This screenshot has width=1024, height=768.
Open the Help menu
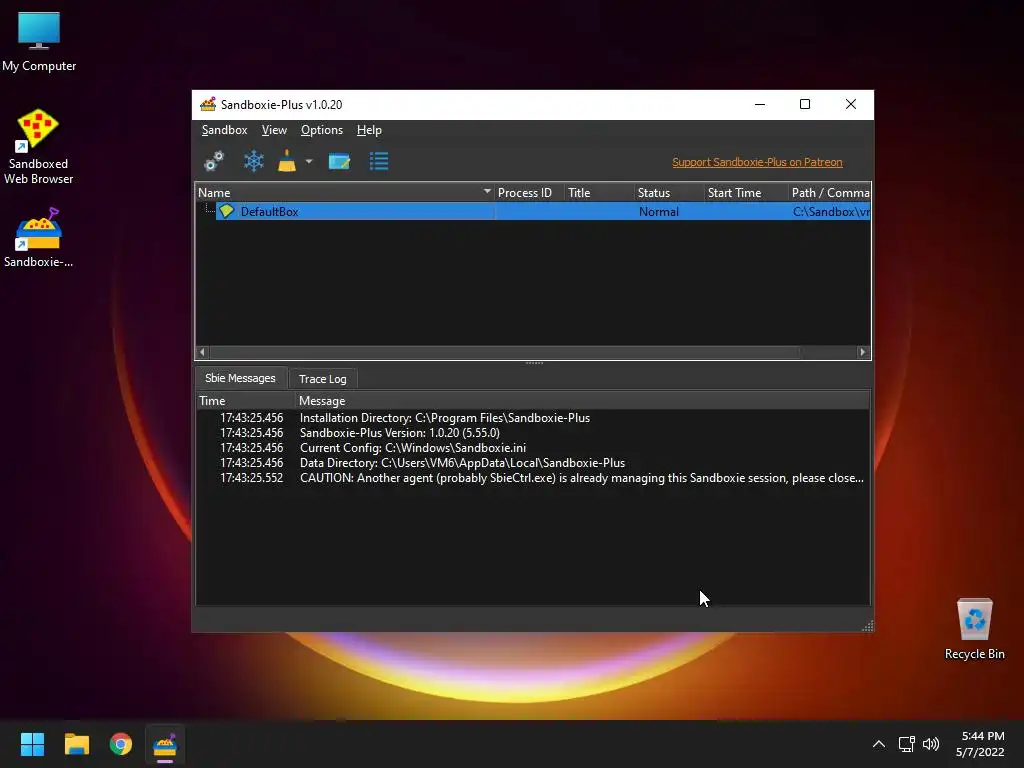369,130
